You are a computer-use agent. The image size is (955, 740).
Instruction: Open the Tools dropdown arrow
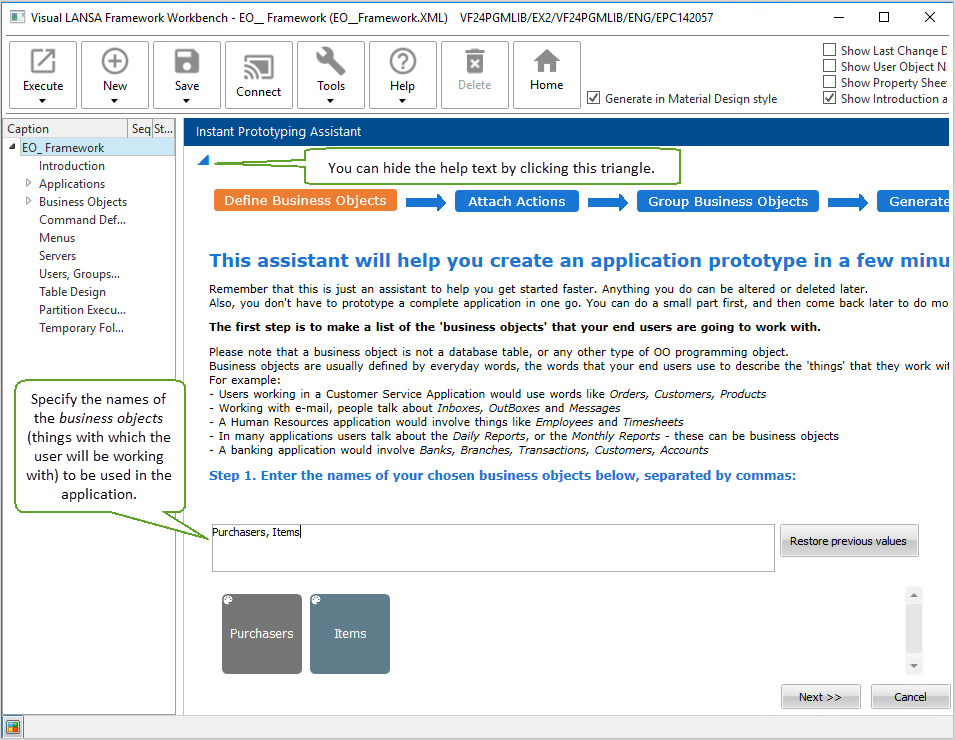click(331, 100)
